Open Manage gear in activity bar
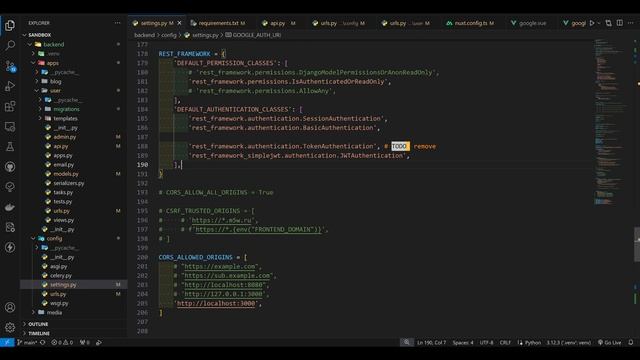This screenshot has height=360, width=640. pyautogui.click(x=10, y=327)
